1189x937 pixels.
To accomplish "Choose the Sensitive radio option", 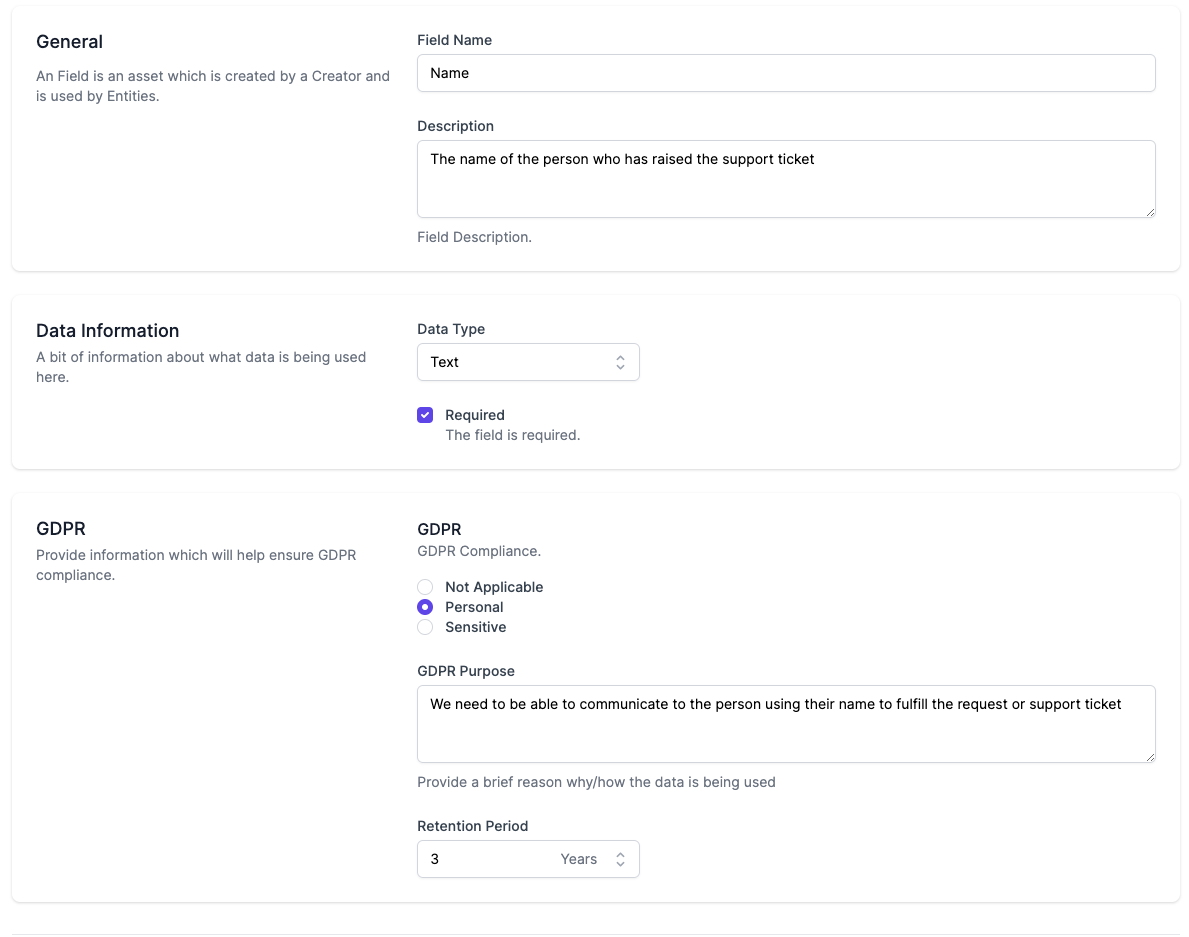I will (425, 627).
